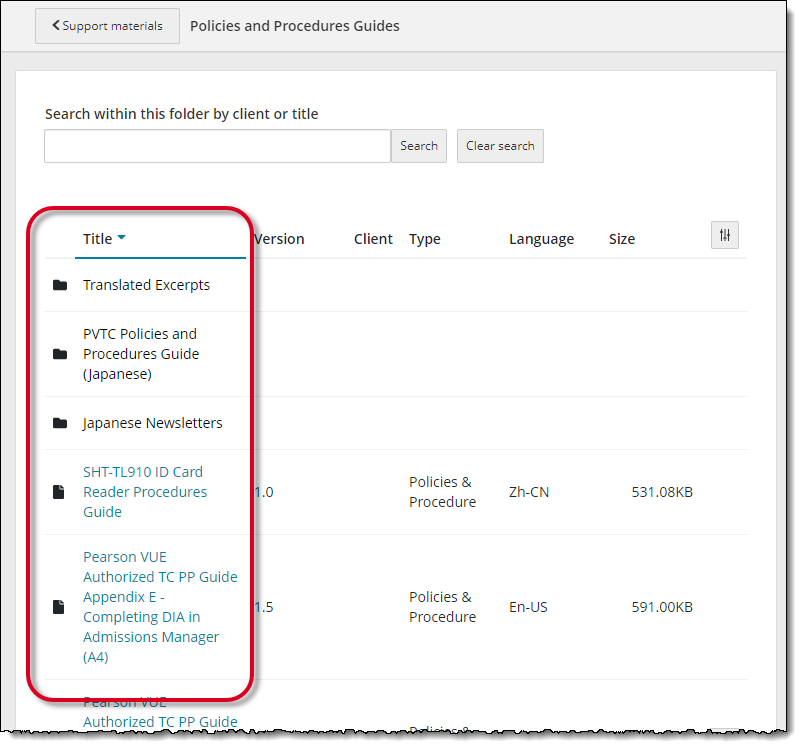Toggle the Title sort arrow
The height and width of the screenshot is (751, 802).
click(x=122, y=238)
